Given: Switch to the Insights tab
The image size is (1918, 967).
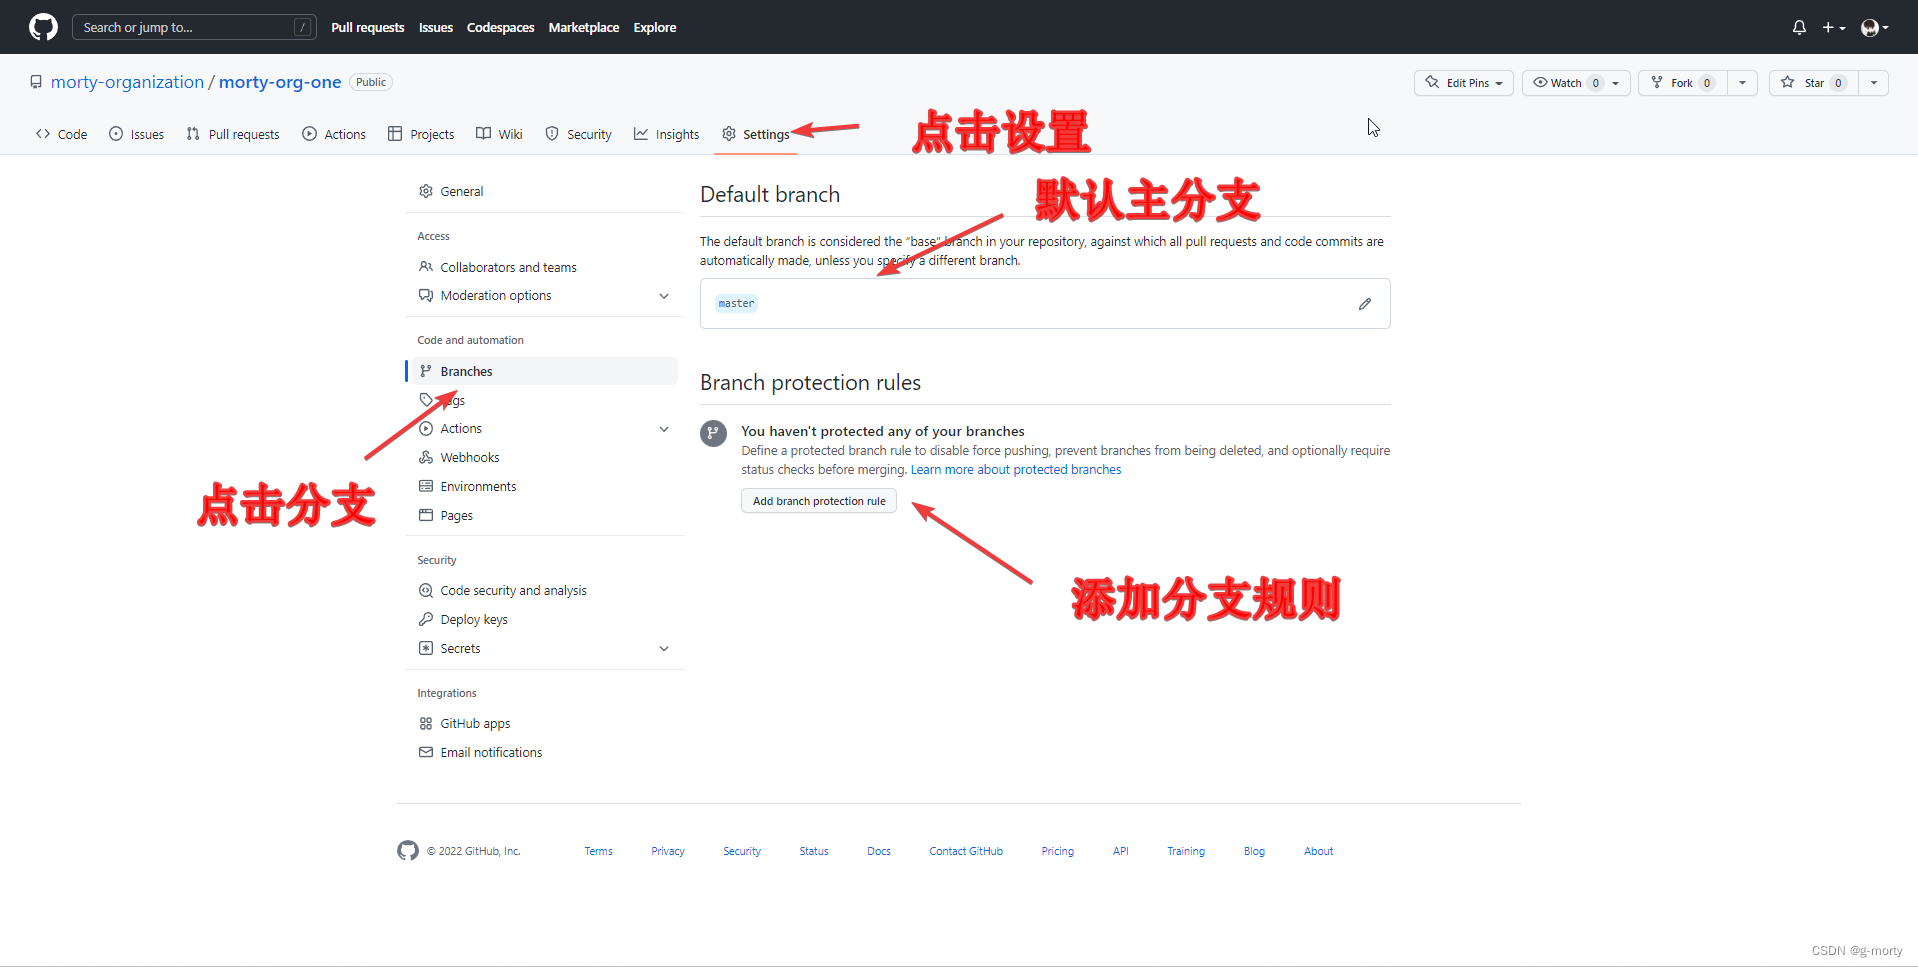Looking at the screenshot, I should coord(666,134).
